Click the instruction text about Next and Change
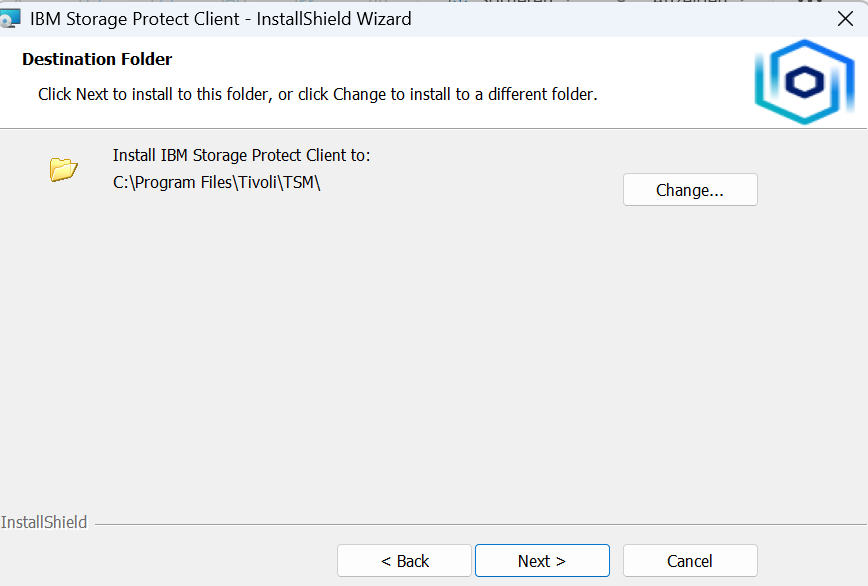The width and height of the screenshot is (868, 586). point(317,95)
